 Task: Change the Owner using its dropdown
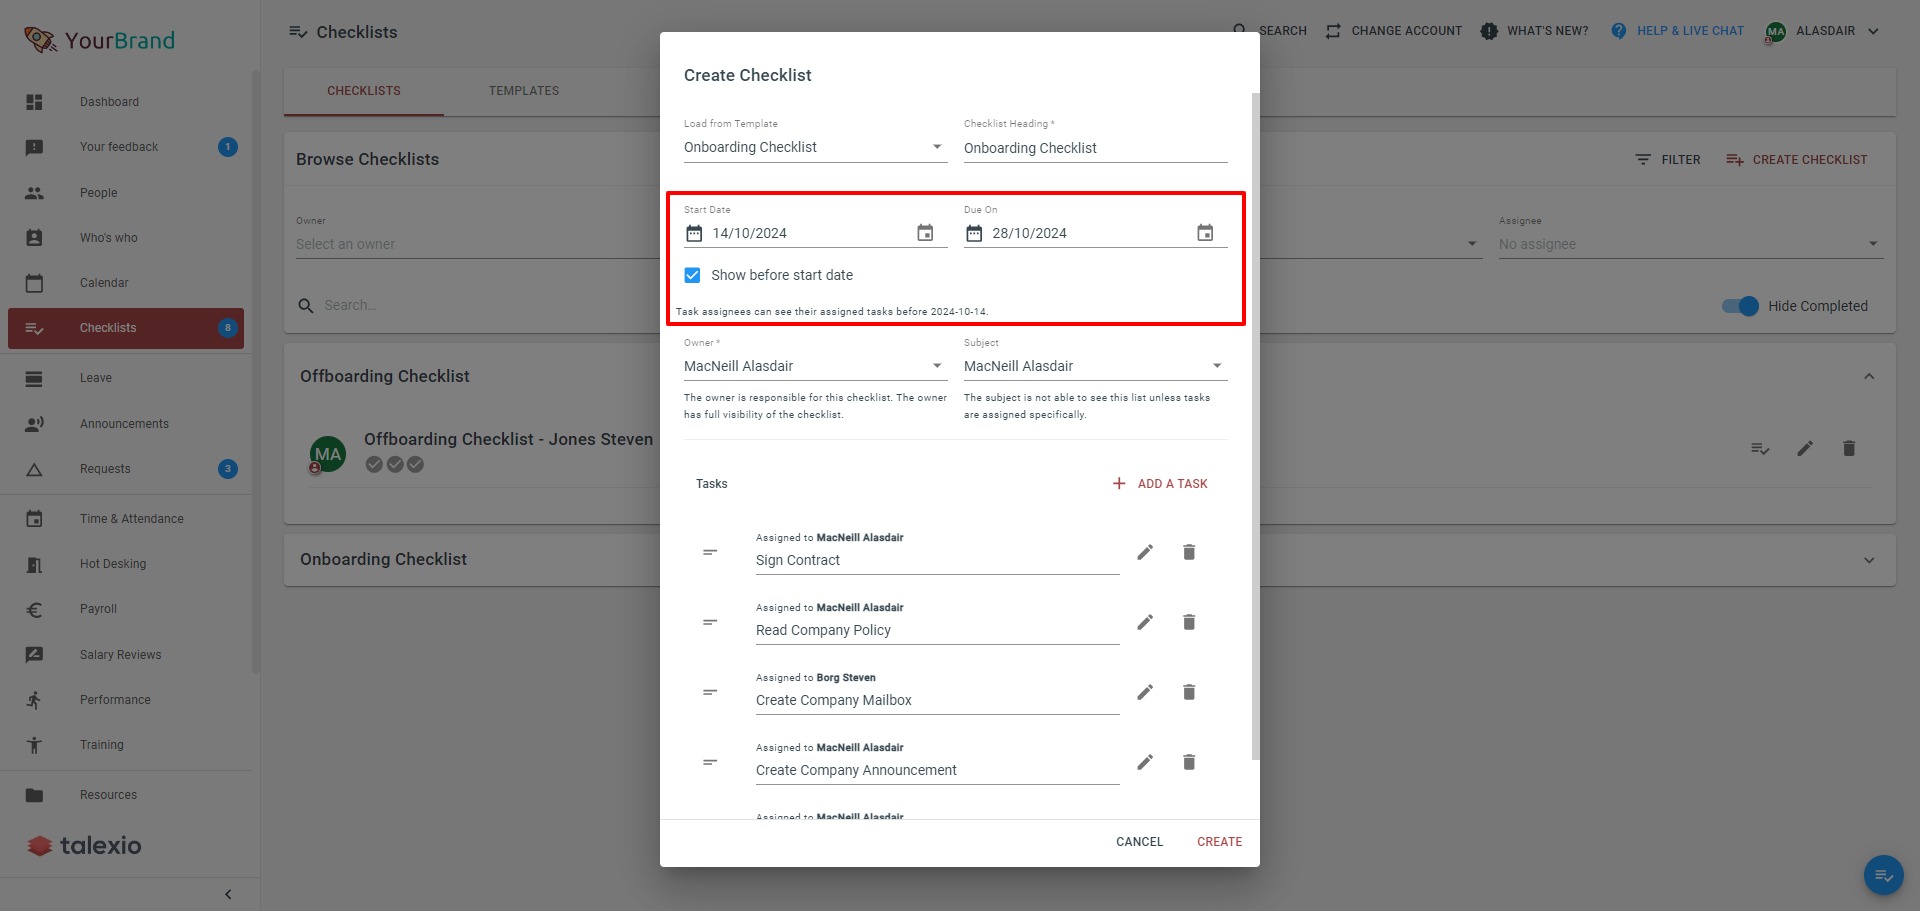(x=938, y=365)
